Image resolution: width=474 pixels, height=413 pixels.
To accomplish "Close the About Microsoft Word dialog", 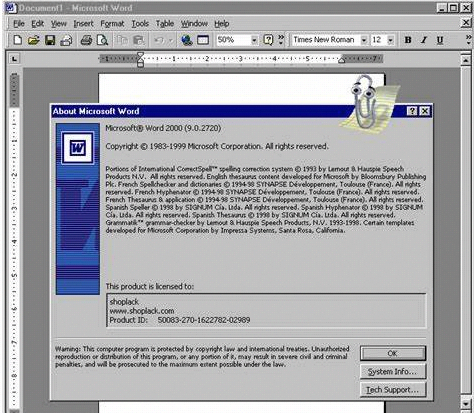I will pos(425,111).
